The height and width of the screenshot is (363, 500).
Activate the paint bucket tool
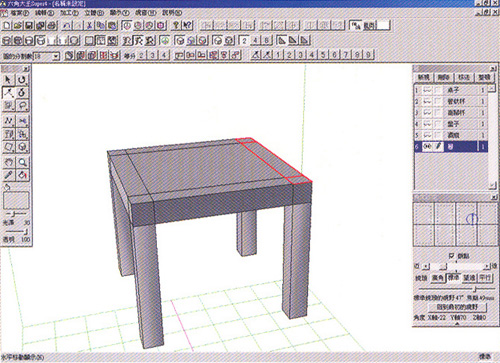tap(22, 175)
